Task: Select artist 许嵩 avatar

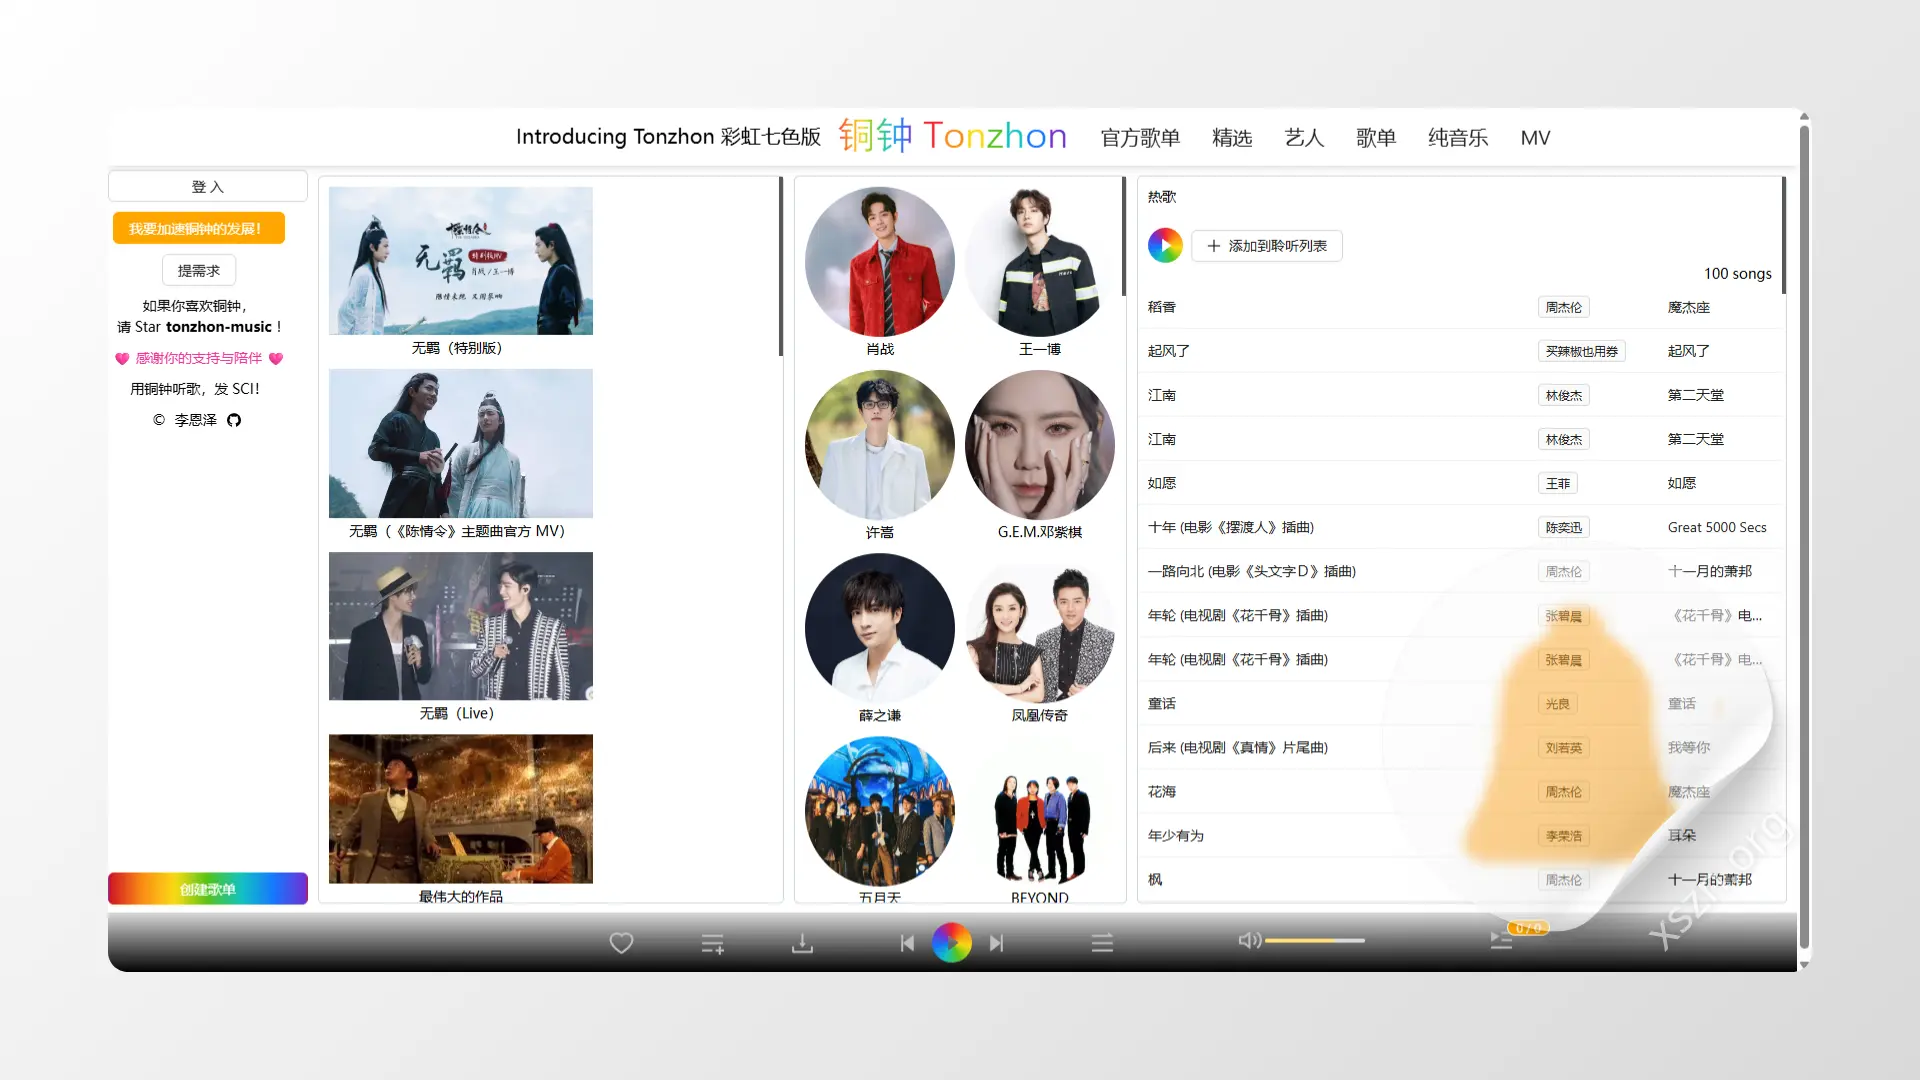Action: tap(880, 445)
